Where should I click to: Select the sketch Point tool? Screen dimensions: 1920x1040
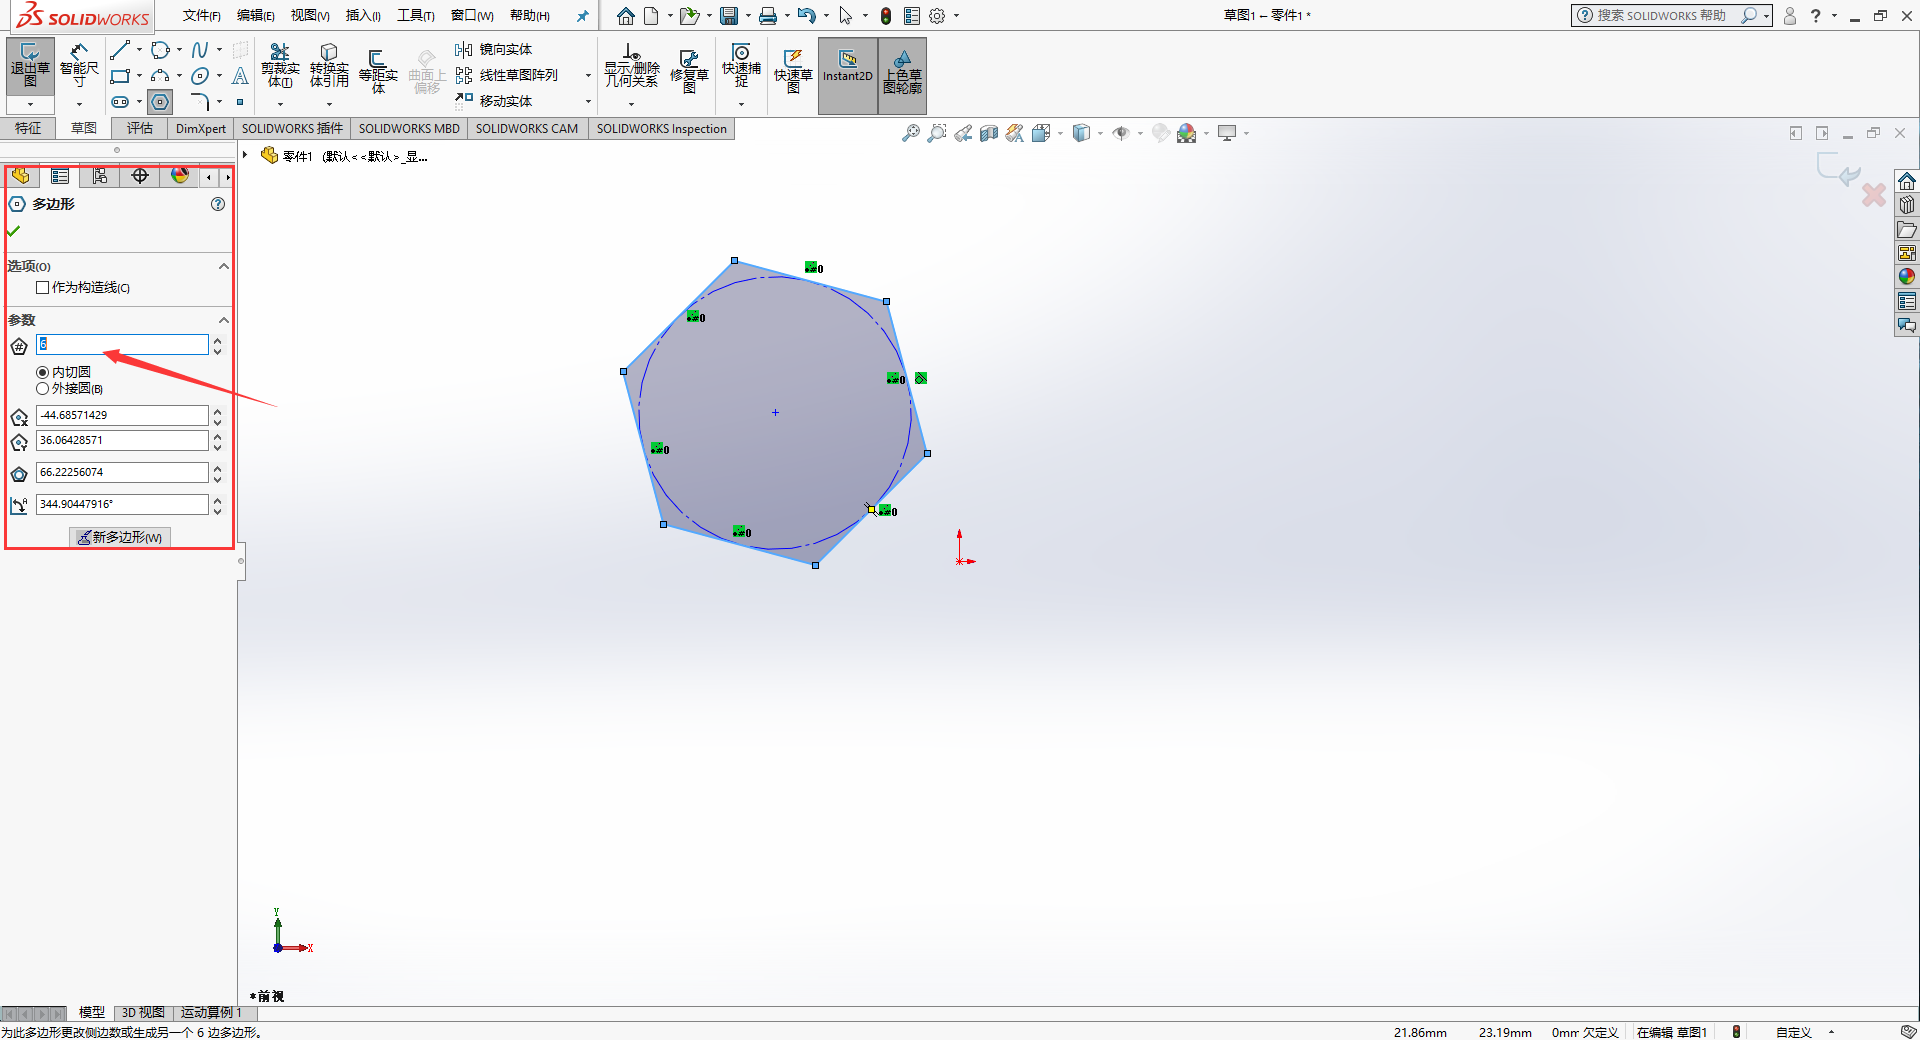pyautogui.click(x=240, y=102)
